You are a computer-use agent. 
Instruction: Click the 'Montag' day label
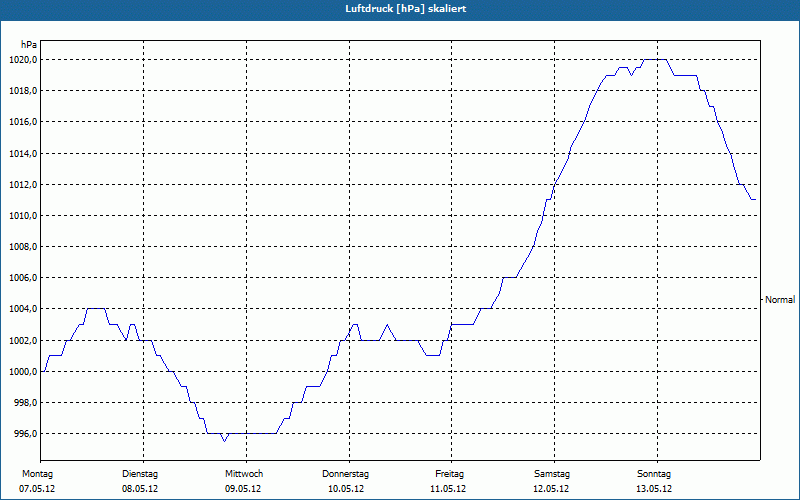pyautogui.click(x=37, y=474)
